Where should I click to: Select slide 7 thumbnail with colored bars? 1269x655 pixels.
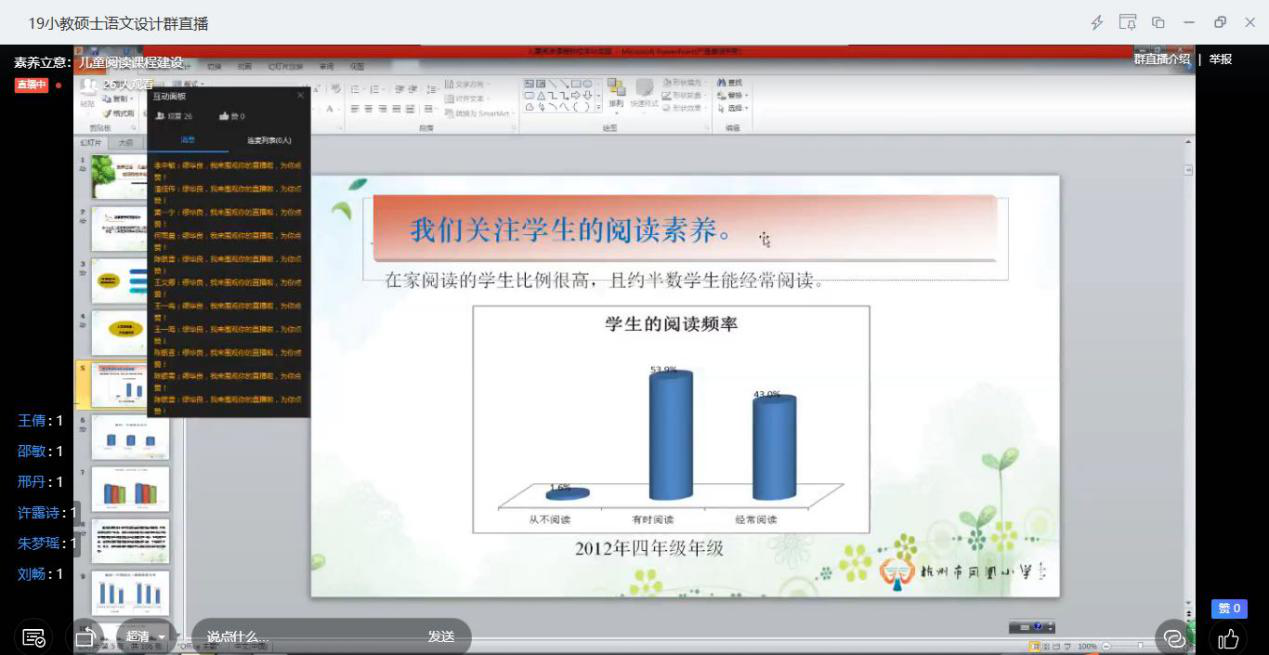click(130, 490)
